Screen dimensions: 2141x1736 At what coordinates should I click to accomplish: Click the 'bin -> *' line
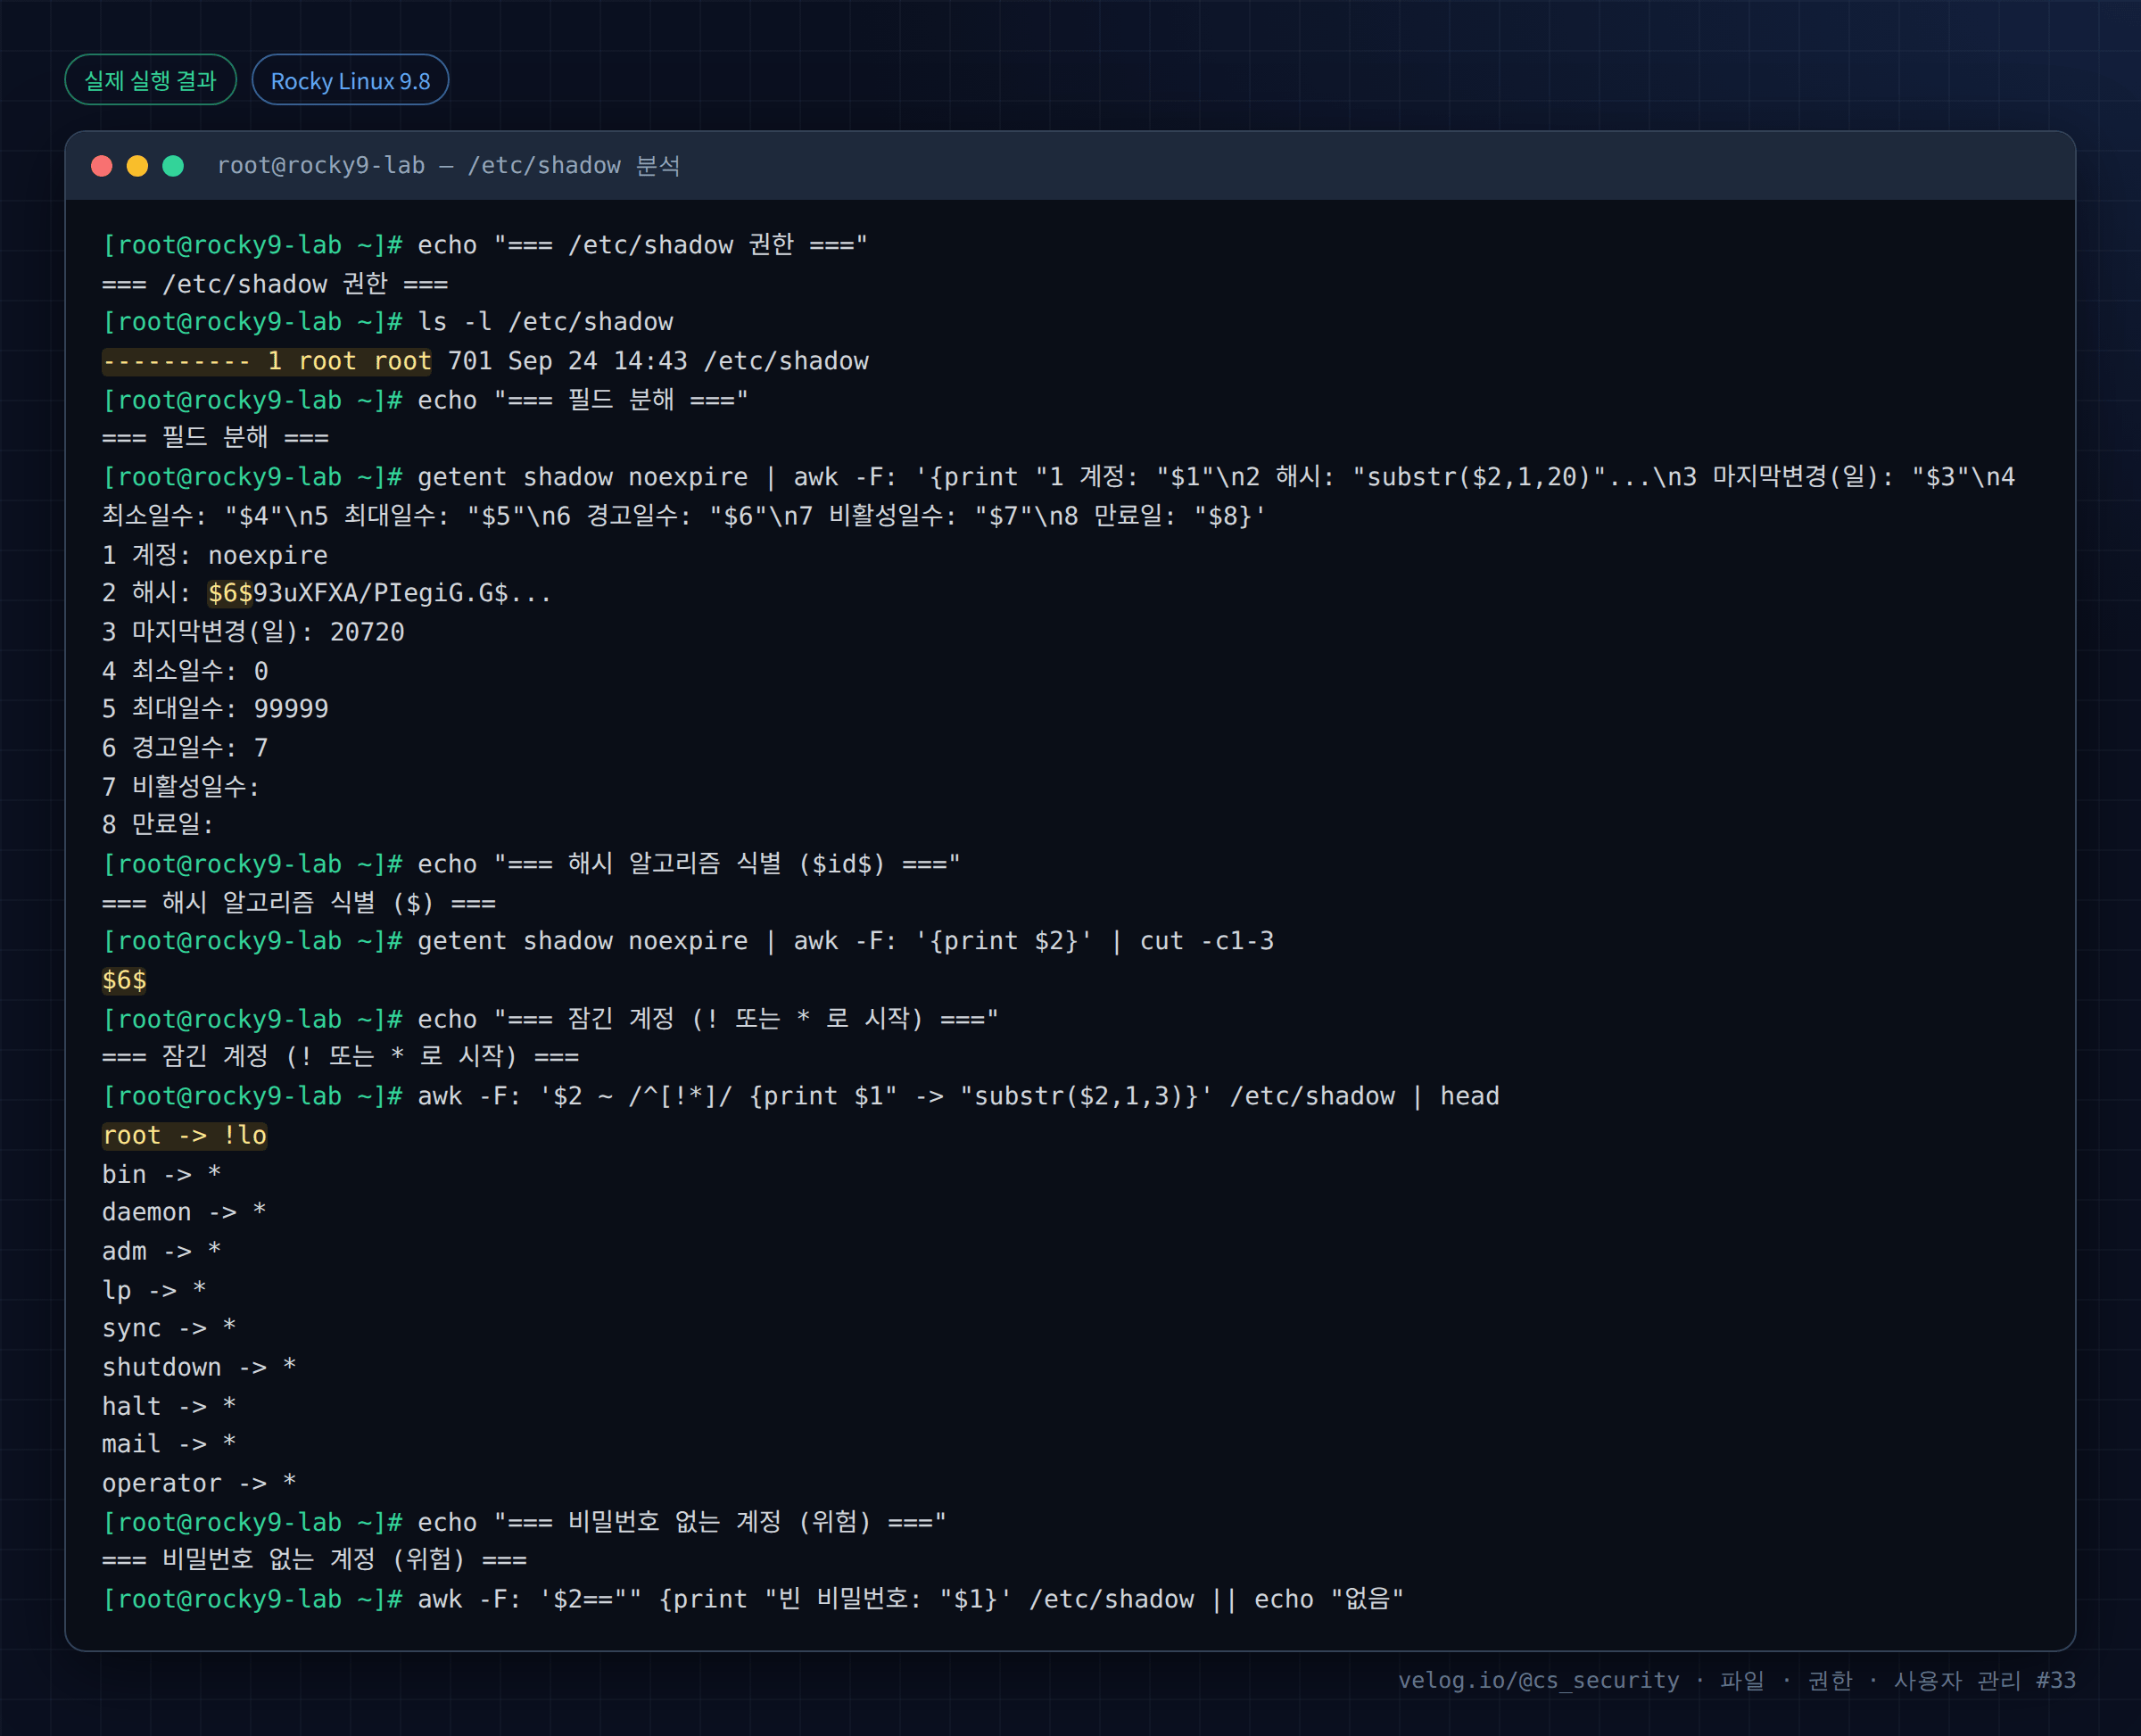coord(162,1174)
